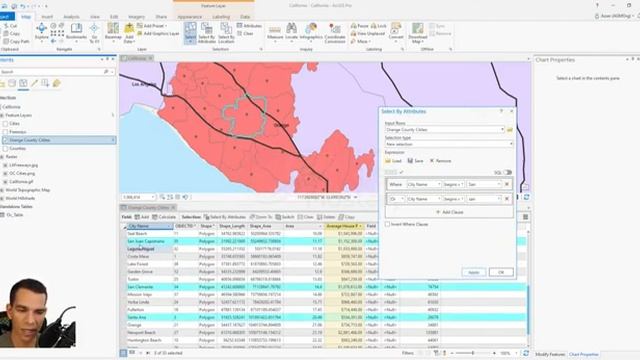Click the Apply button in dialog
640x360 pixels.
[x=473, y=272]
